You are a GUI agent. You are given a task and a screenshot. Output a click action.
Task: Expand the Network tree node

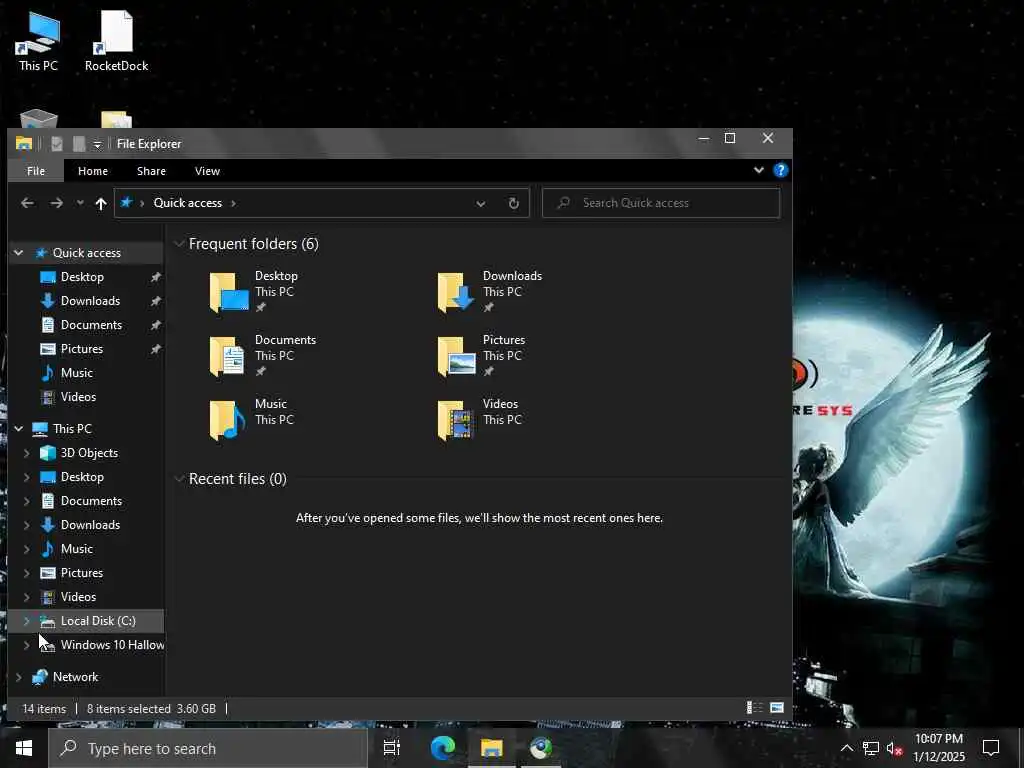pyautogui.click(x=18, y=677)
